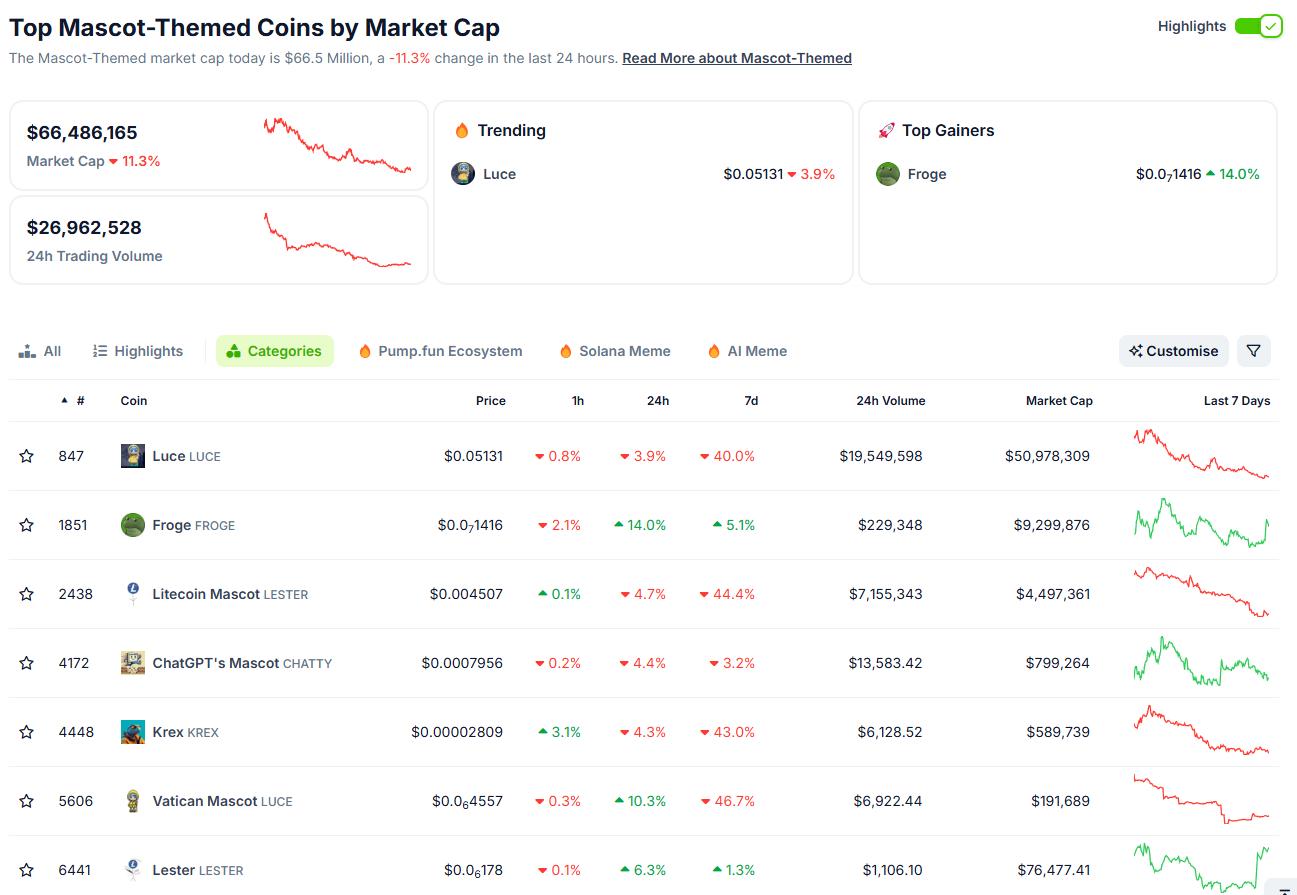Click the Froge coin logo

click(x=132, y=524)
